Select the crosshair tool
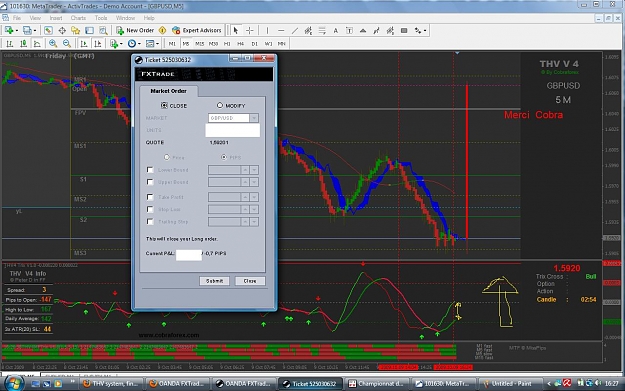 (x=250, y=30)
